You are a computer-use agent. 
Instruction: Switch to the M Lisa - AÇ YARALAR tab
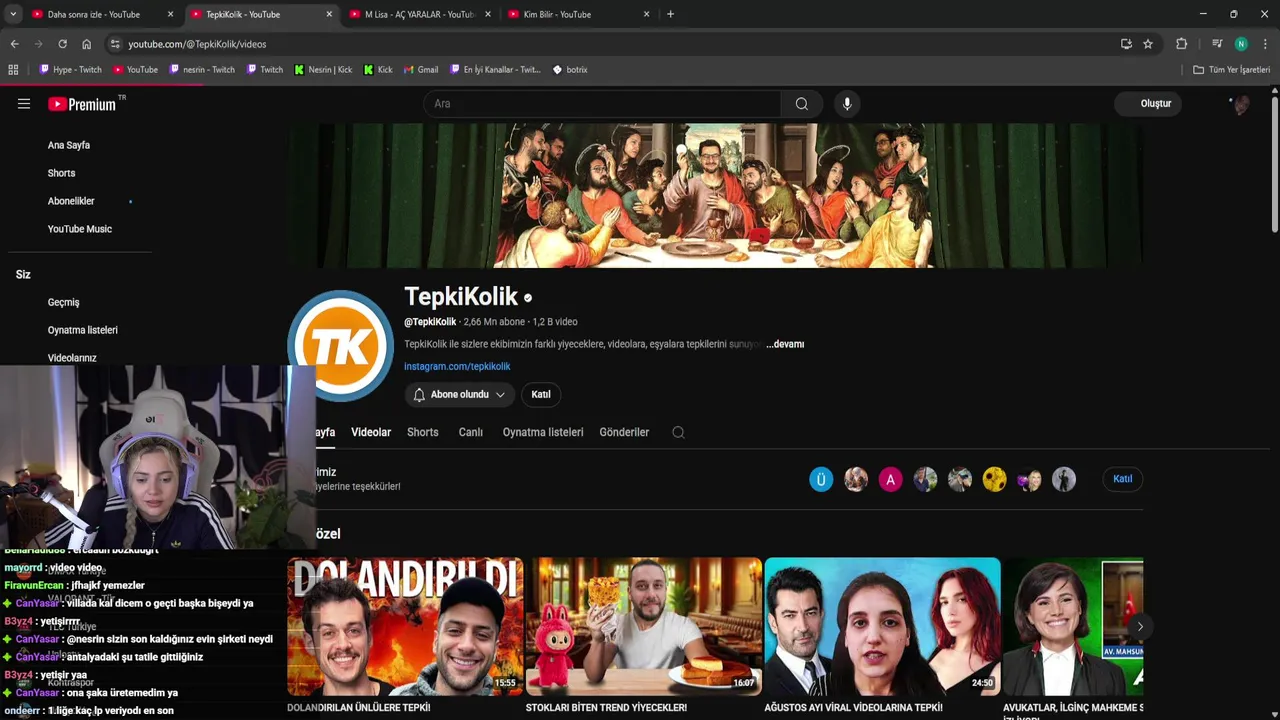(x=419, y=14)
